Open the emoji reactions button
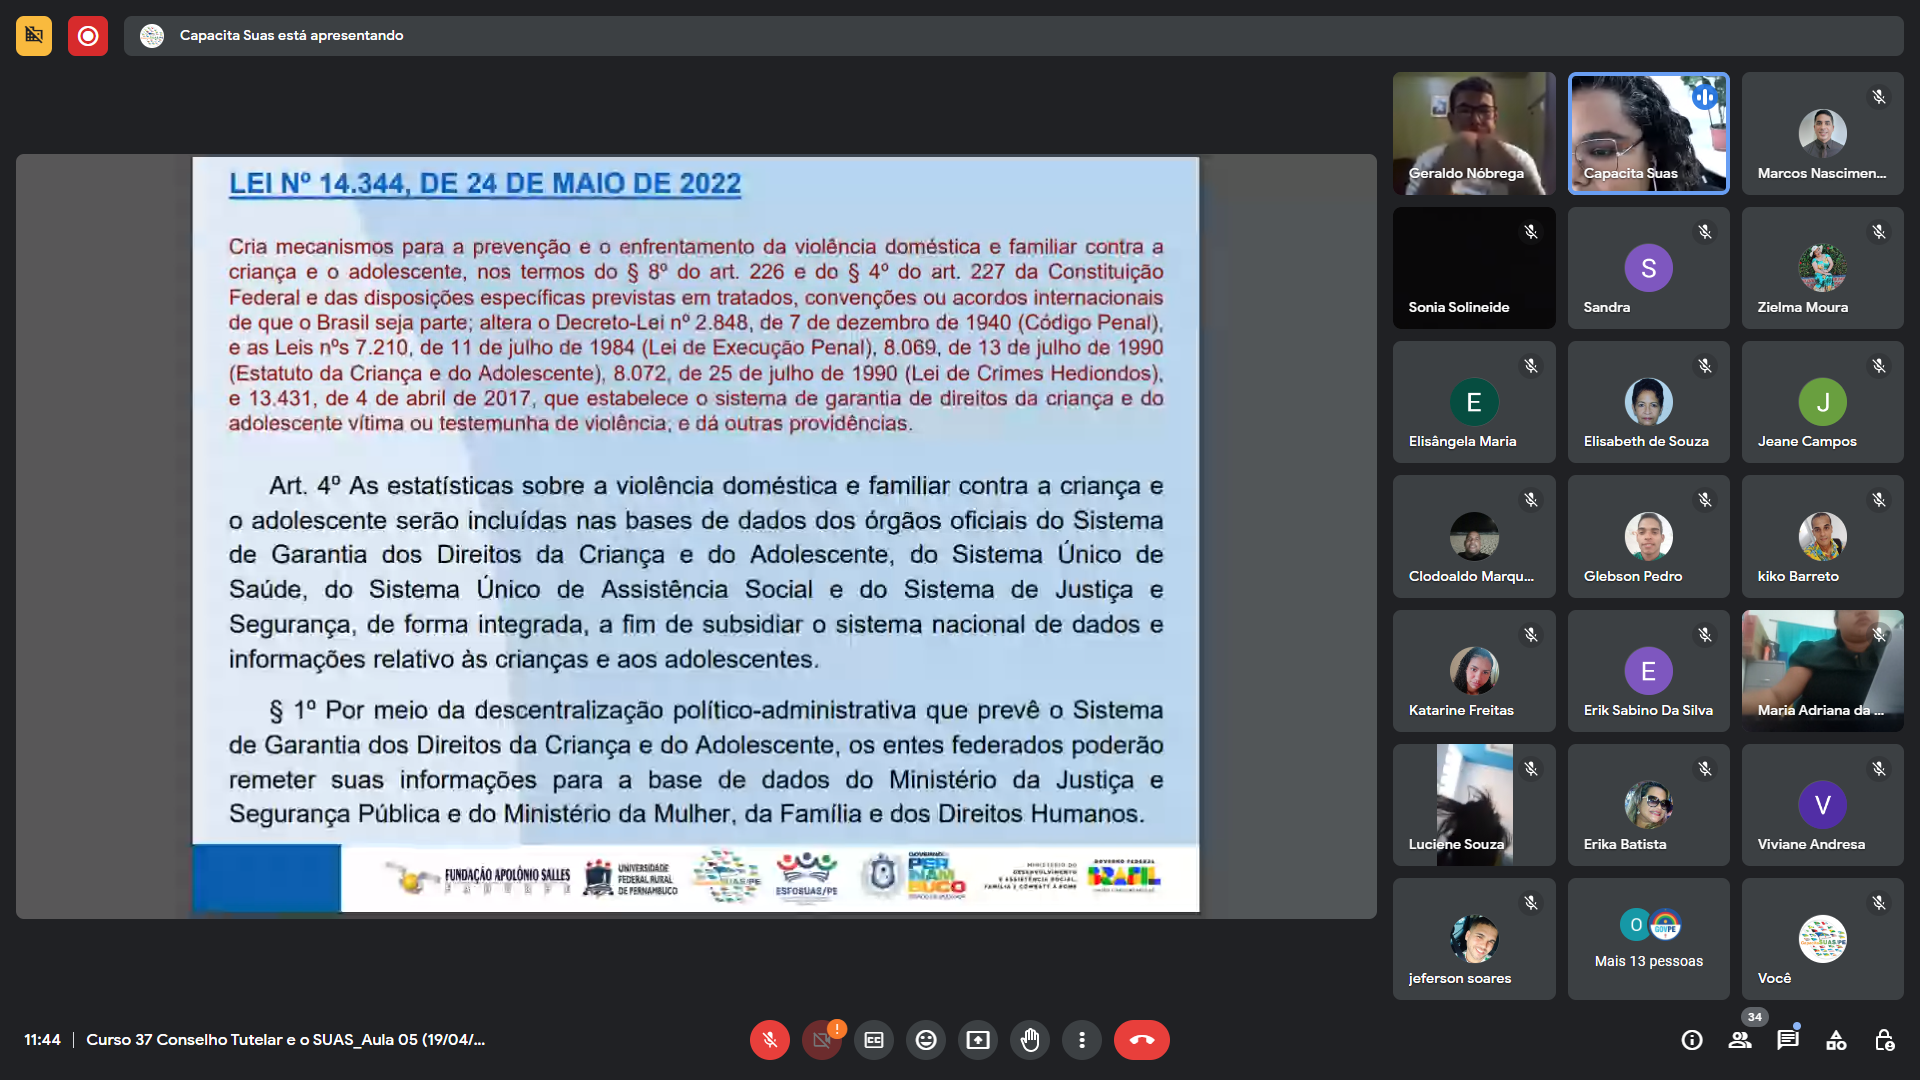This screenshot has height=1080, width=1920. 926,1040
